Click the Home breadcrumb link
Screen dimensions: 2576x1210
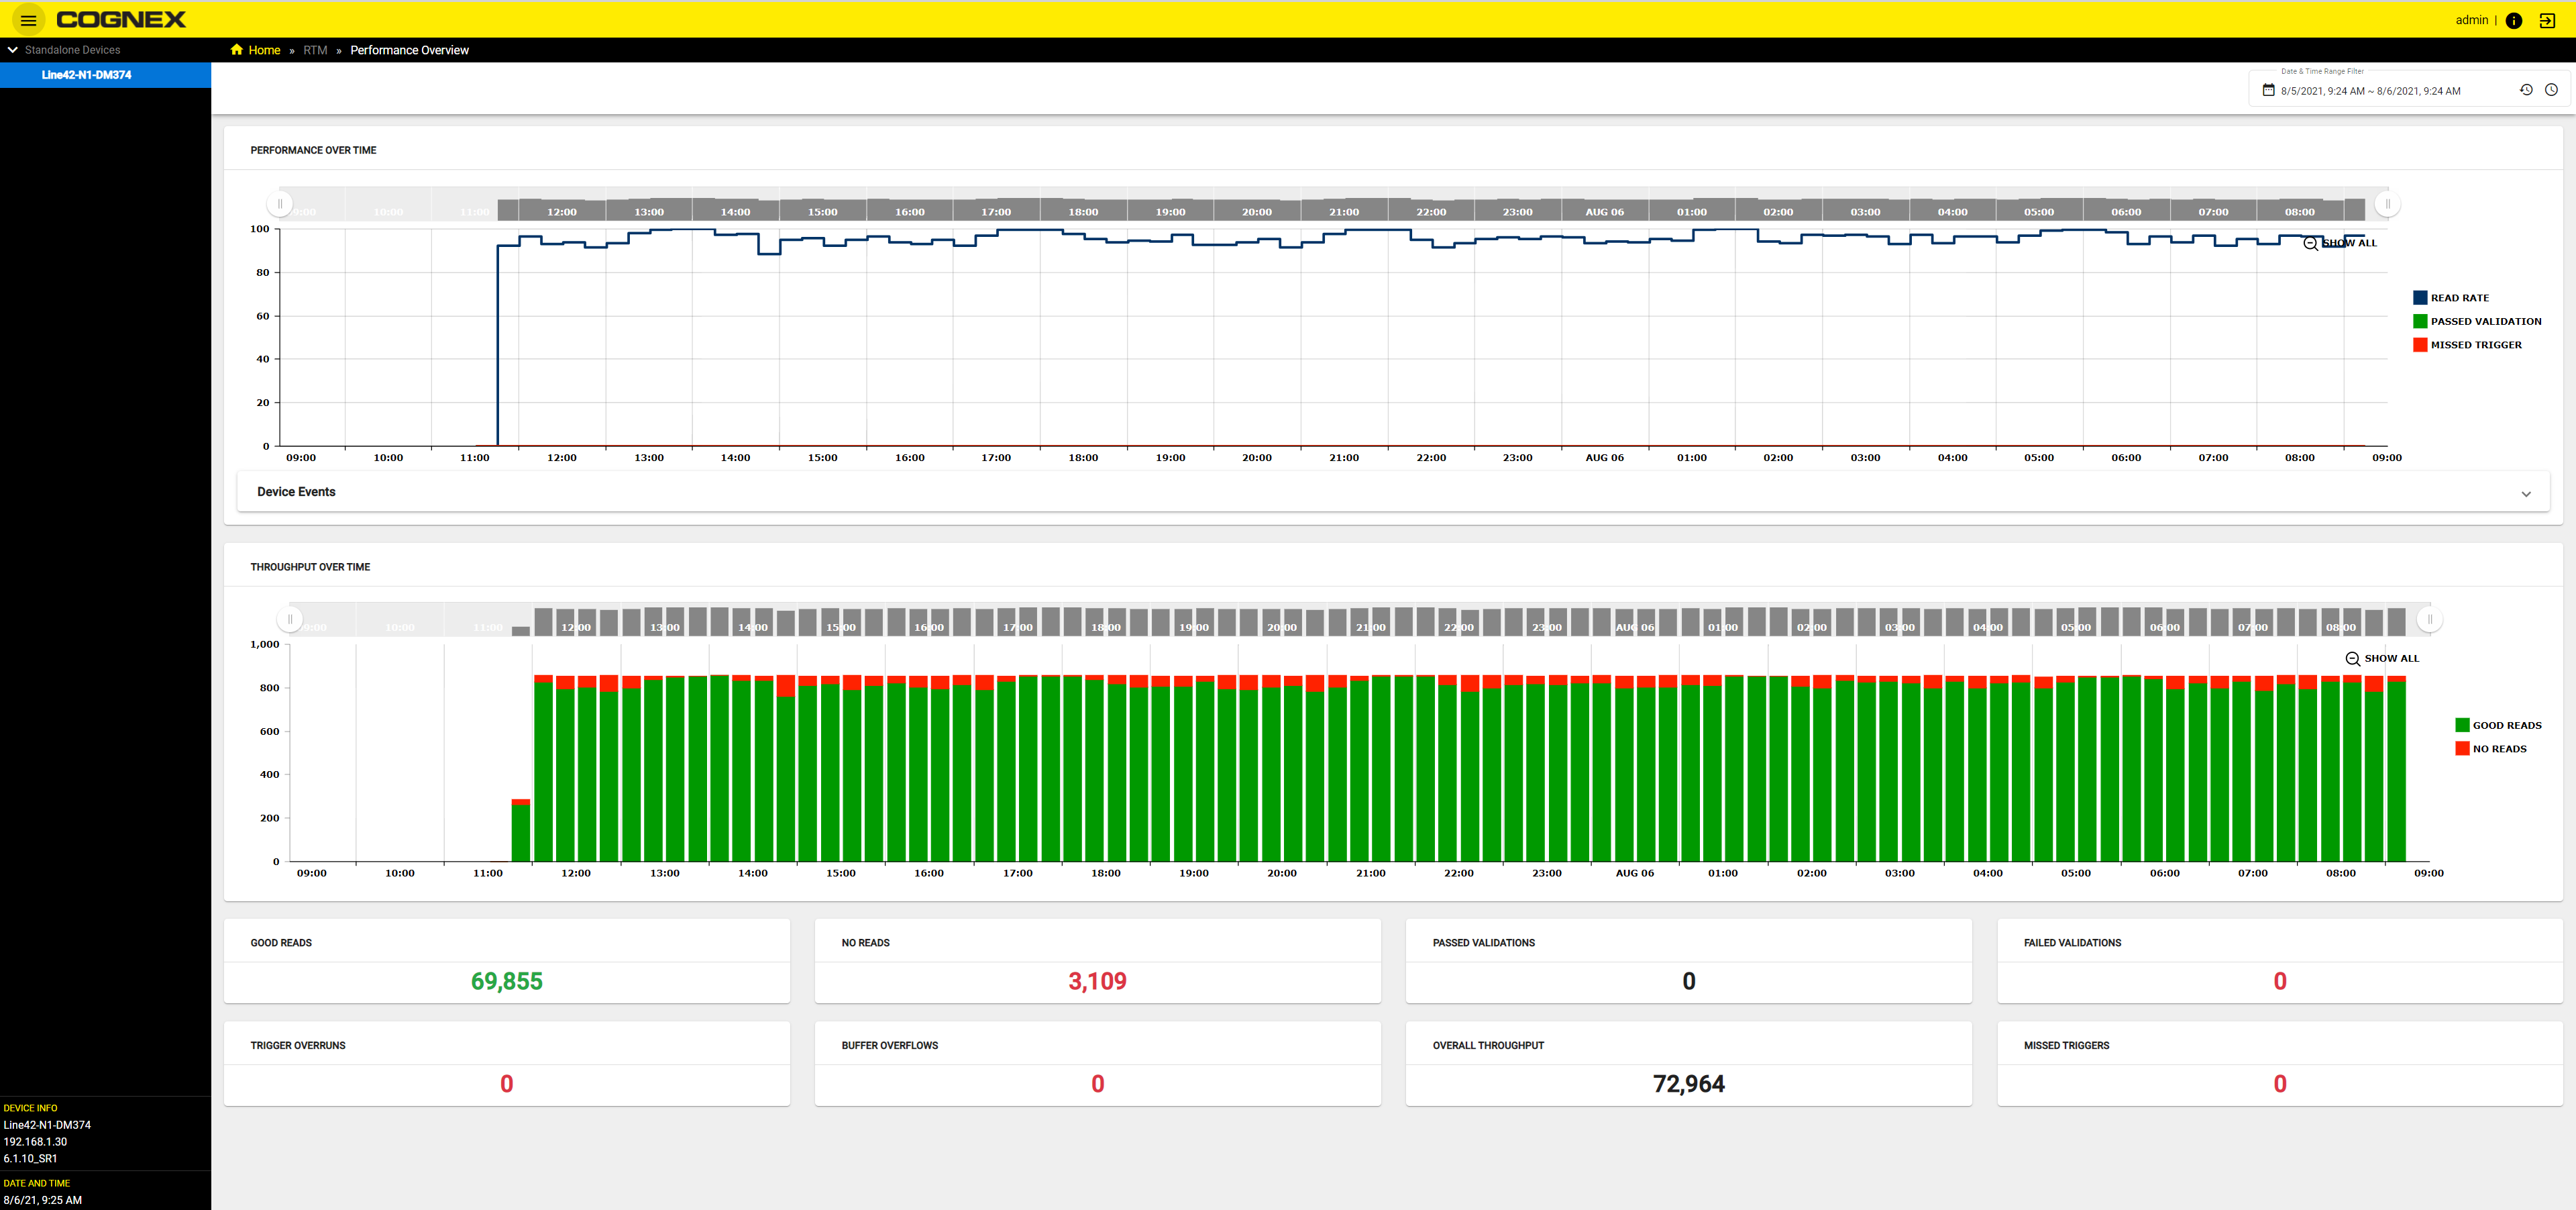tap(264, 50)
